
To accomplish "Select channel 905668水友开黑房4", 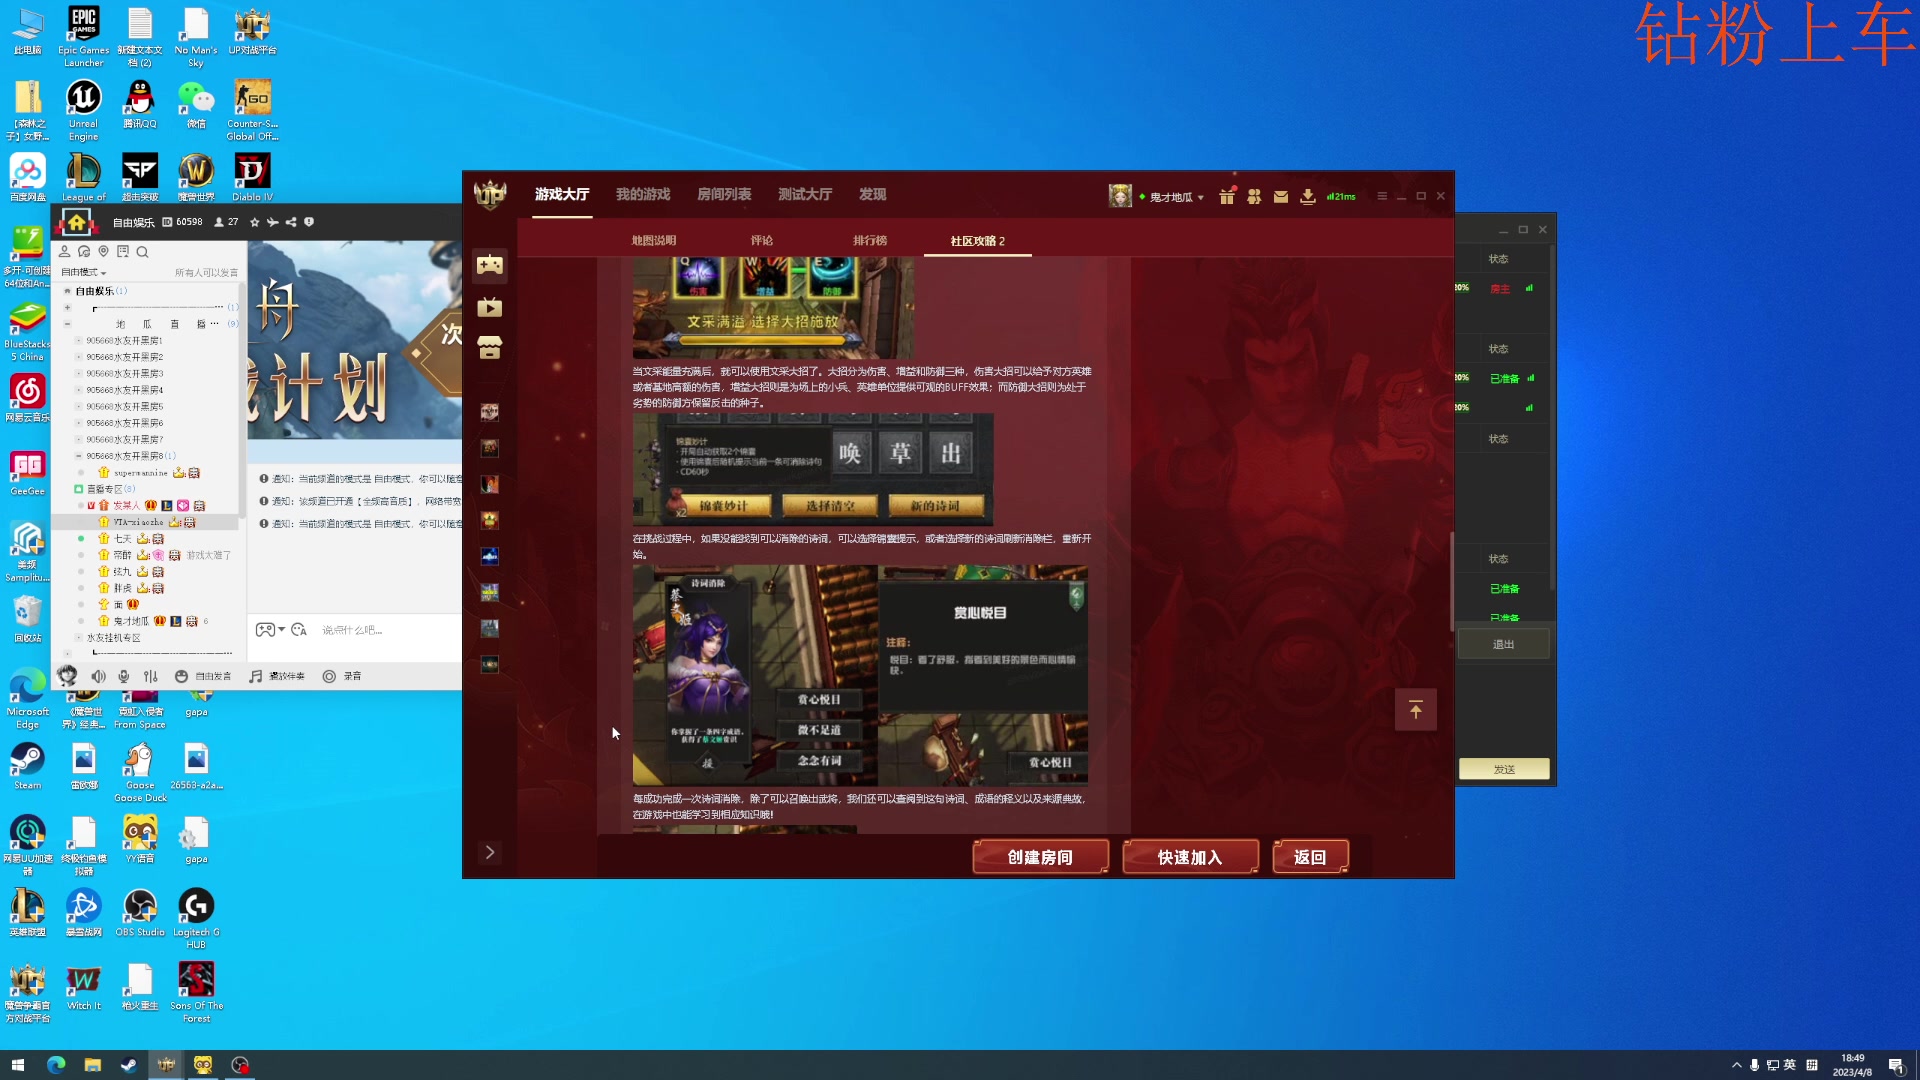I will 124,390.
